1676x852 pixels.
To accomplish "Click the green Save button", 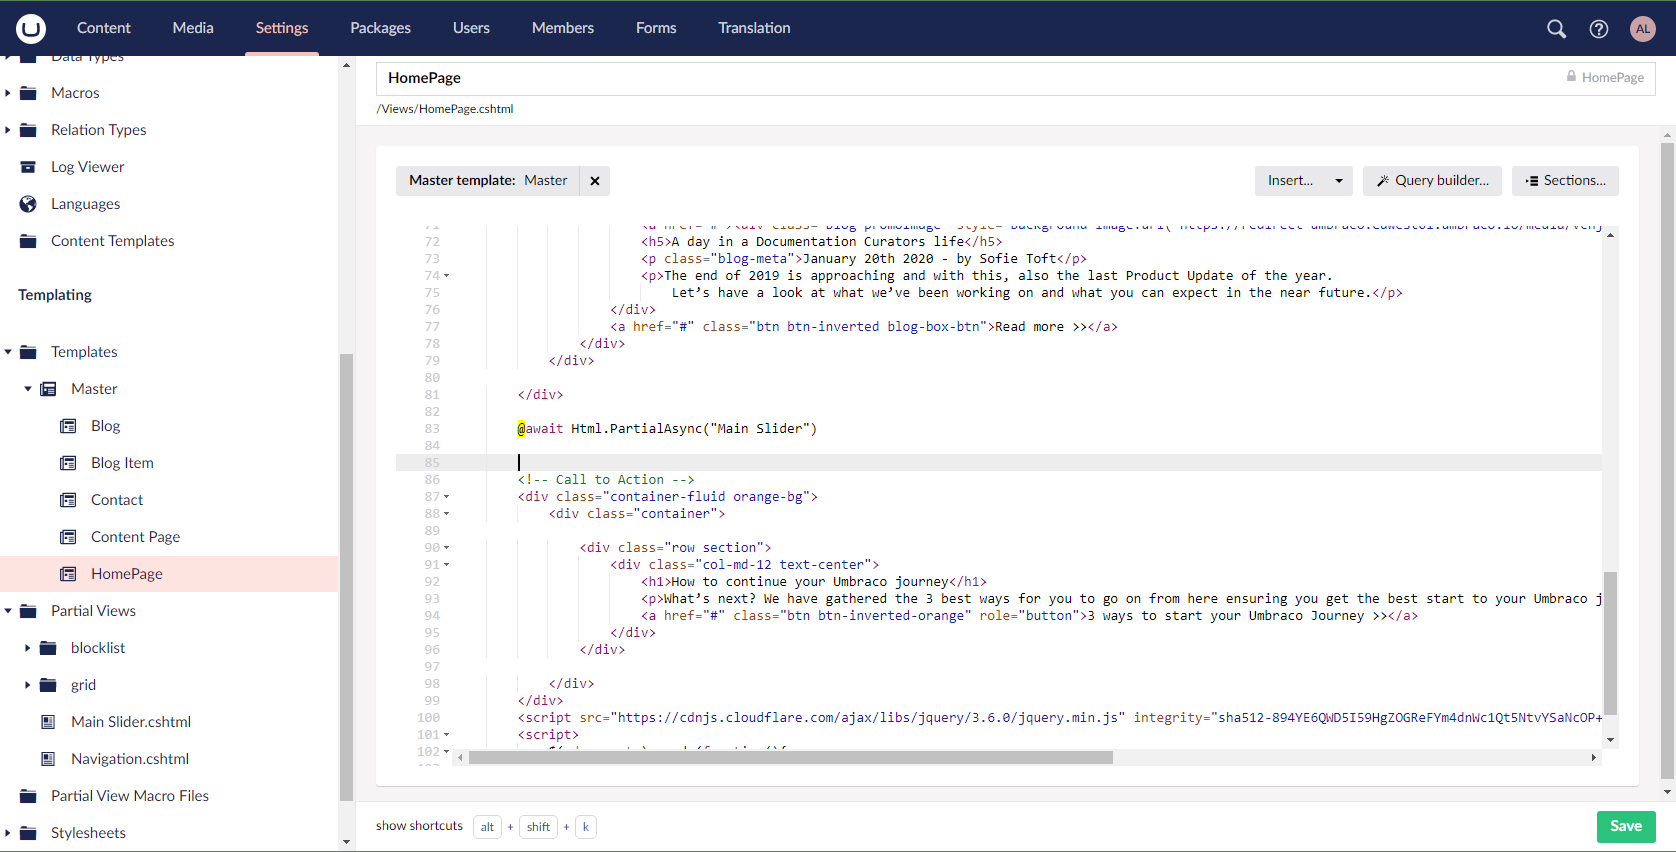I will coord(1625,826).
